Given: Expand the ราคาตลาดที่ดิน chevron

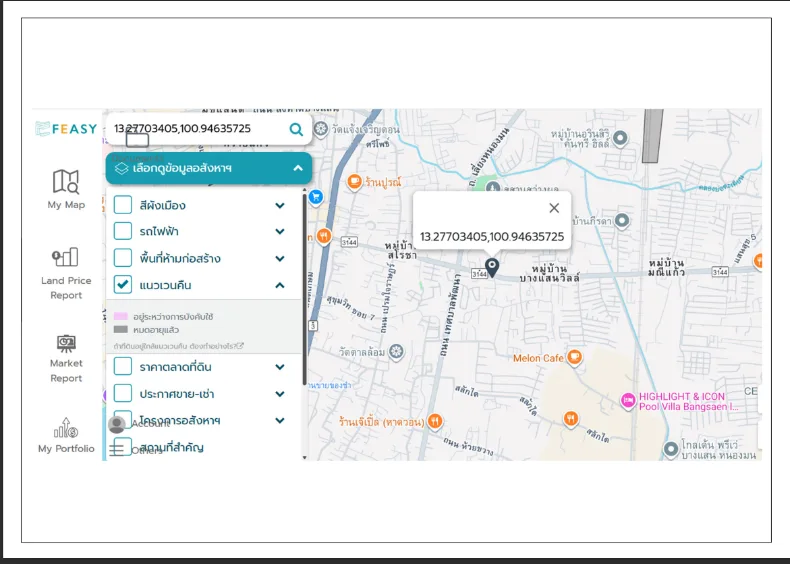Looking at the screenshot, I should (280, 367).
